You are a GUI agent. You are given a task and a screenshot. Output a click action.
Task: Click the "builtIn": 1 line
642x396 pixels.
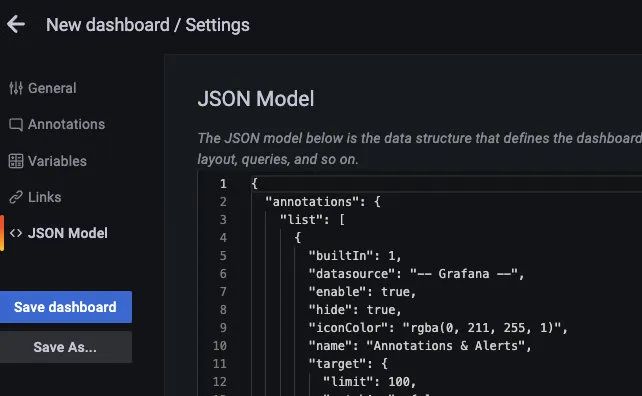coord(355,256)
